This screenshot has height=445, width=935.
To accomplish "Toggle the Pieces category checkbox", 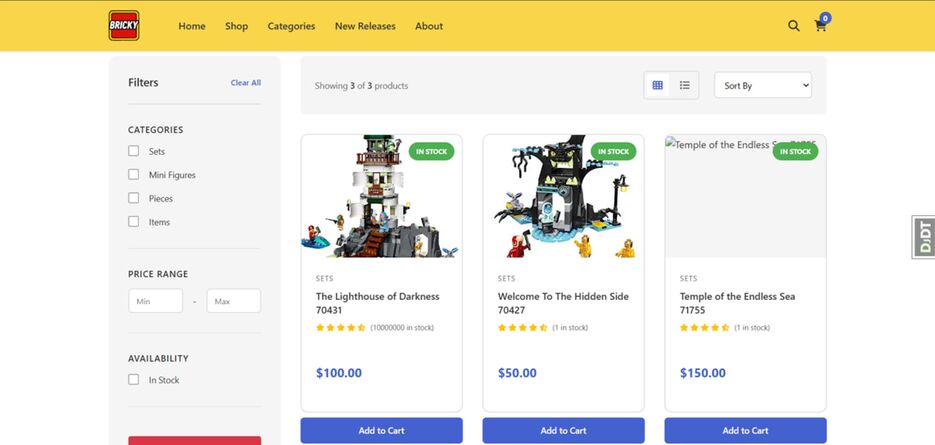I will tap(134, 198).
